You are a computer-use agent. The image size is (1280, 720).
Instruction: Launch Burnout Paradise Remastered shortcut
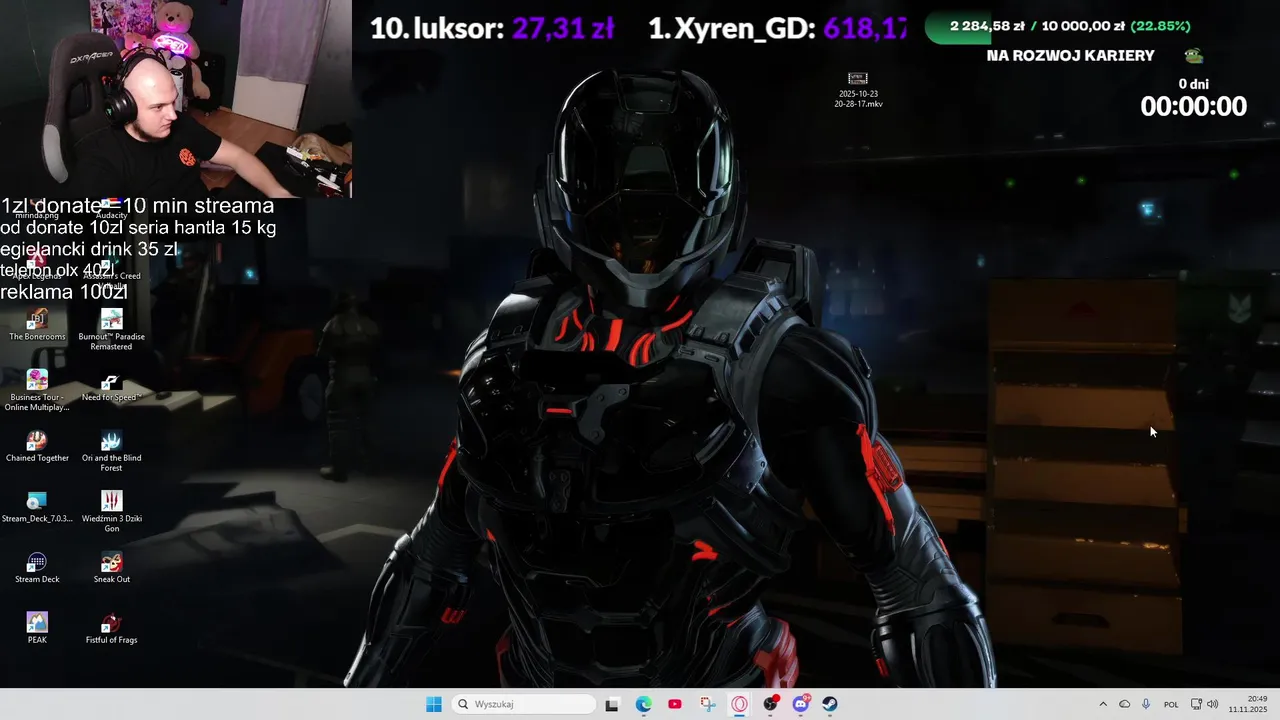(x=111, y=330)
